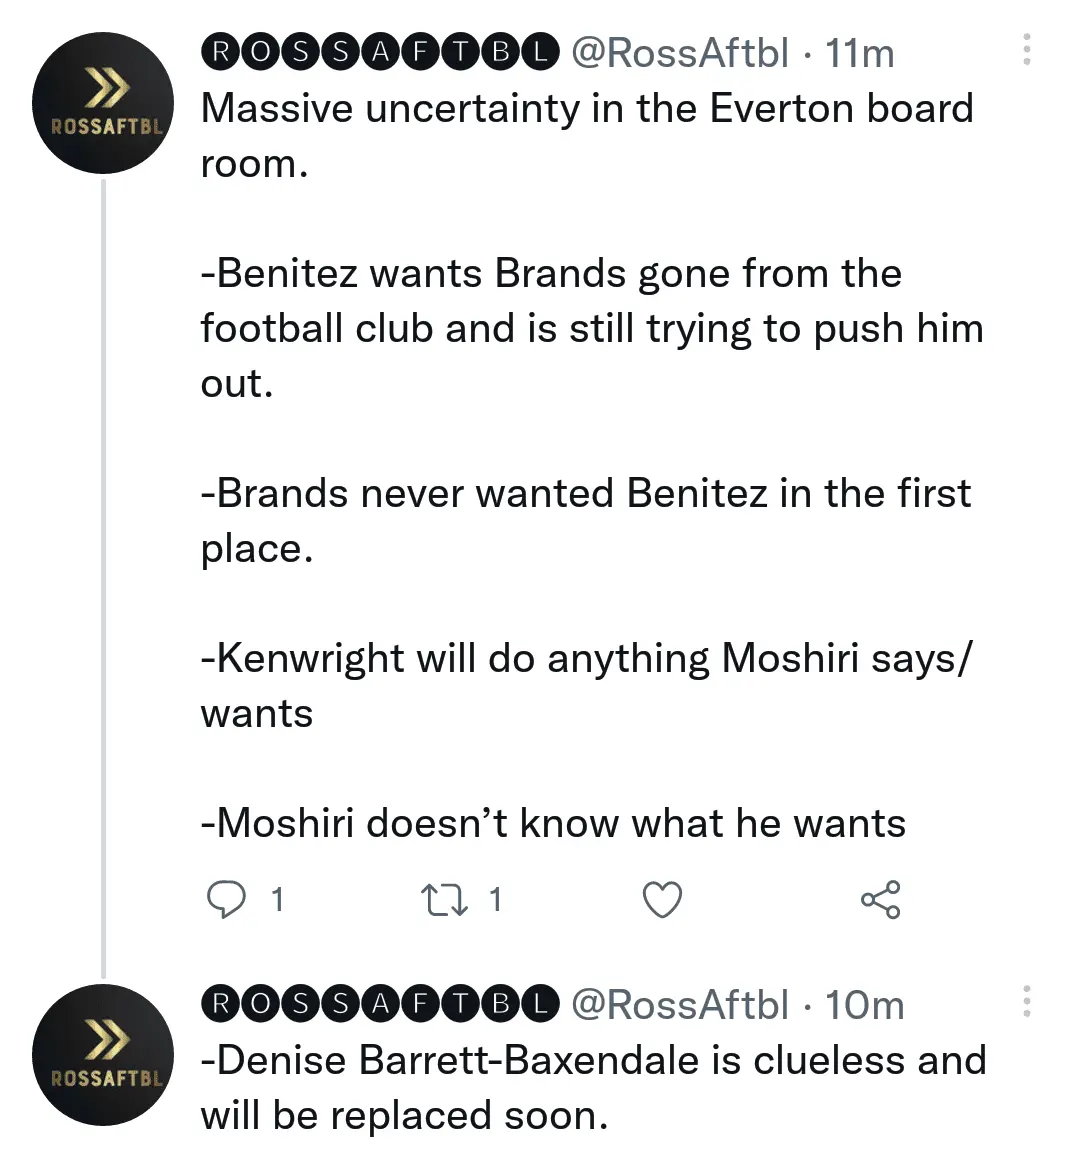Like the tweet with the heart icon
The height and width of the screenshot is (1174, 1080).
[x=661, y=900]
